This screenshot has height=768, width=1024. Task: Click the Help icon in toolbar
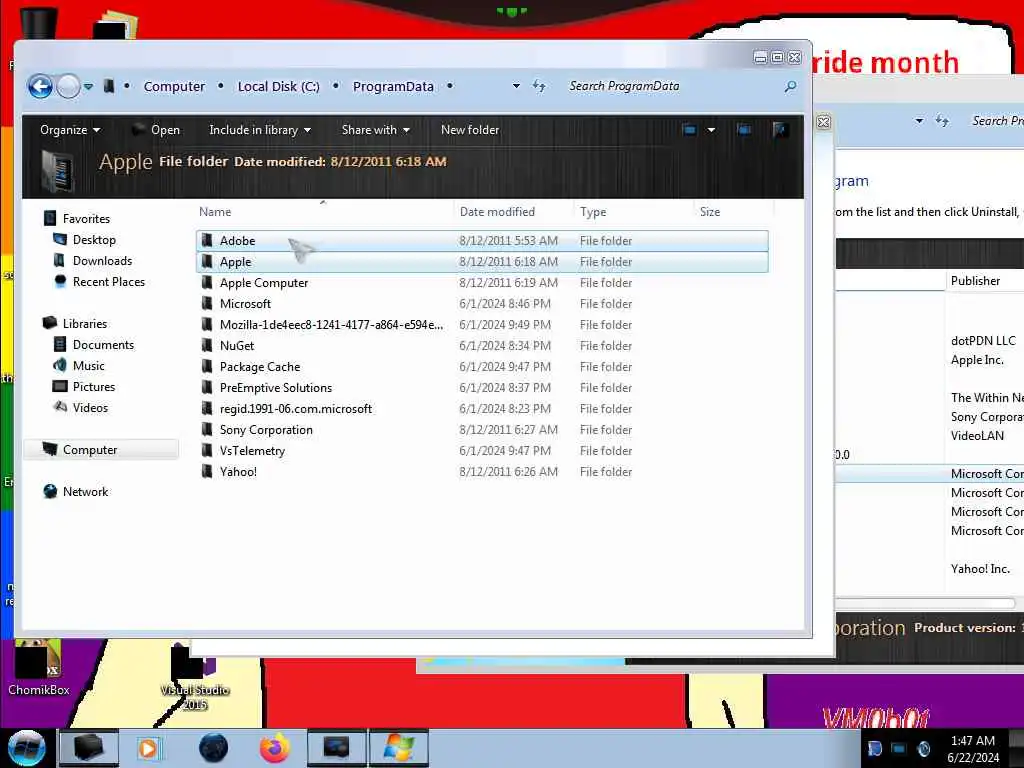(x=780, y=130)
